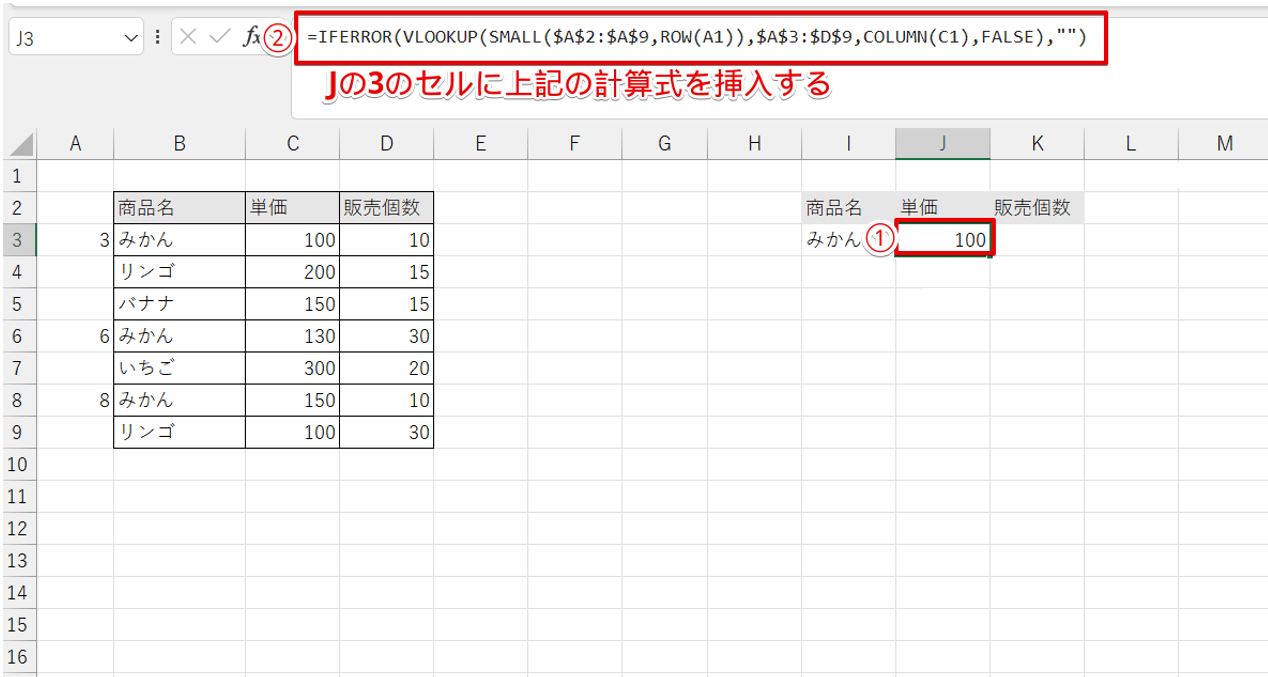This screenshot has height=677, width=1268.
Task: Select cell B7 containing いちご
Action: [x=179, y=368]
